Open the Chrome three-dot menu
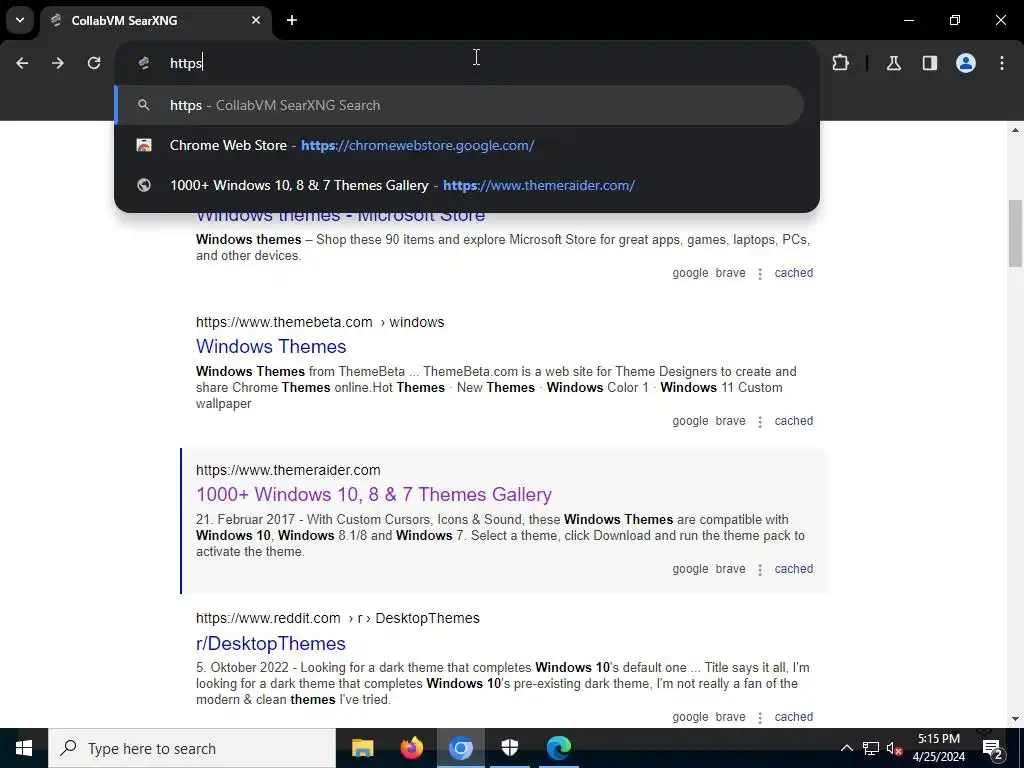This screenshot has width=1024, height=768. point(1002,63)
